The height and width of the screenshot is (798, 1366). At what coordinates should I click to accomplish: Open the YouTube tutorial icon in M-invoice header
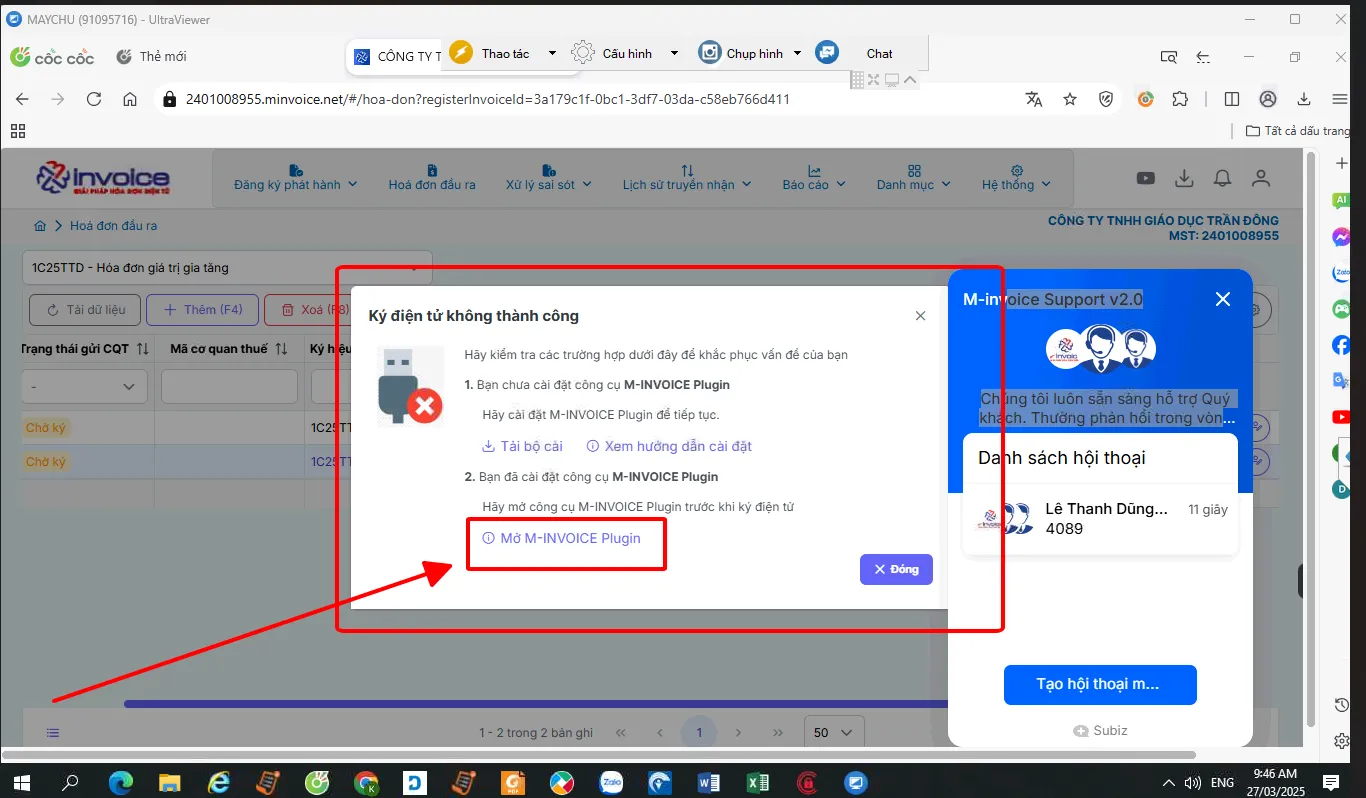click(x=1146, y=178)
